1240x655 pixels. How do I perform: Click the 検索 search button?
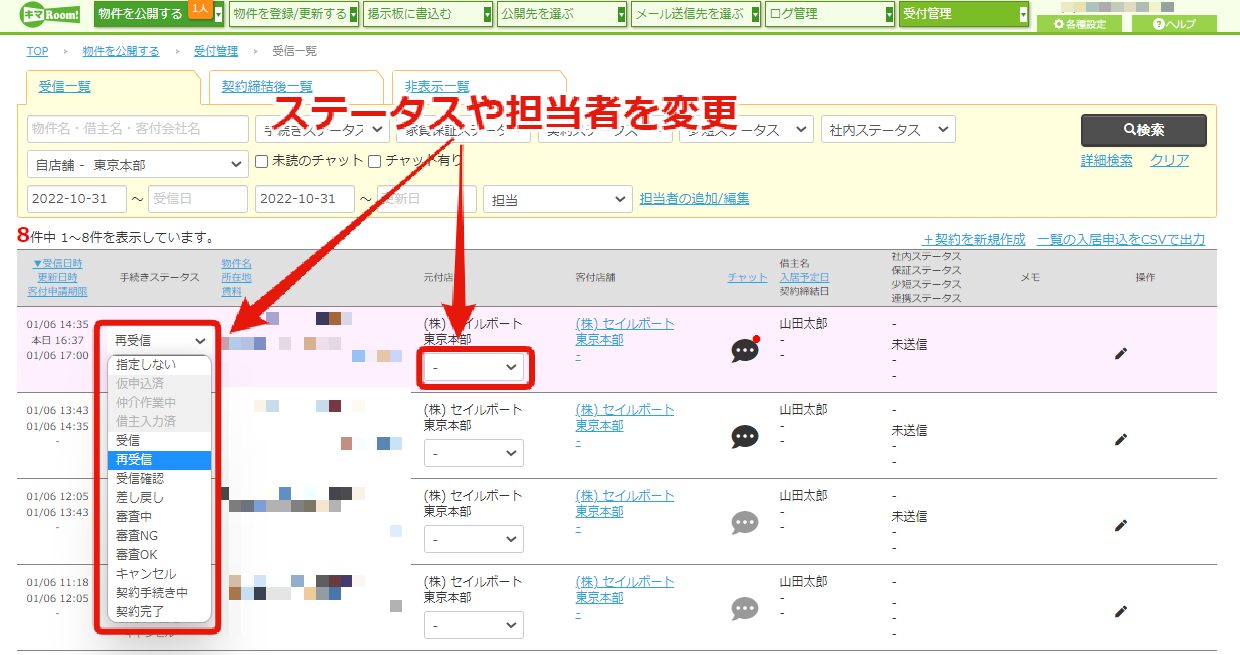coord(1143,130)
